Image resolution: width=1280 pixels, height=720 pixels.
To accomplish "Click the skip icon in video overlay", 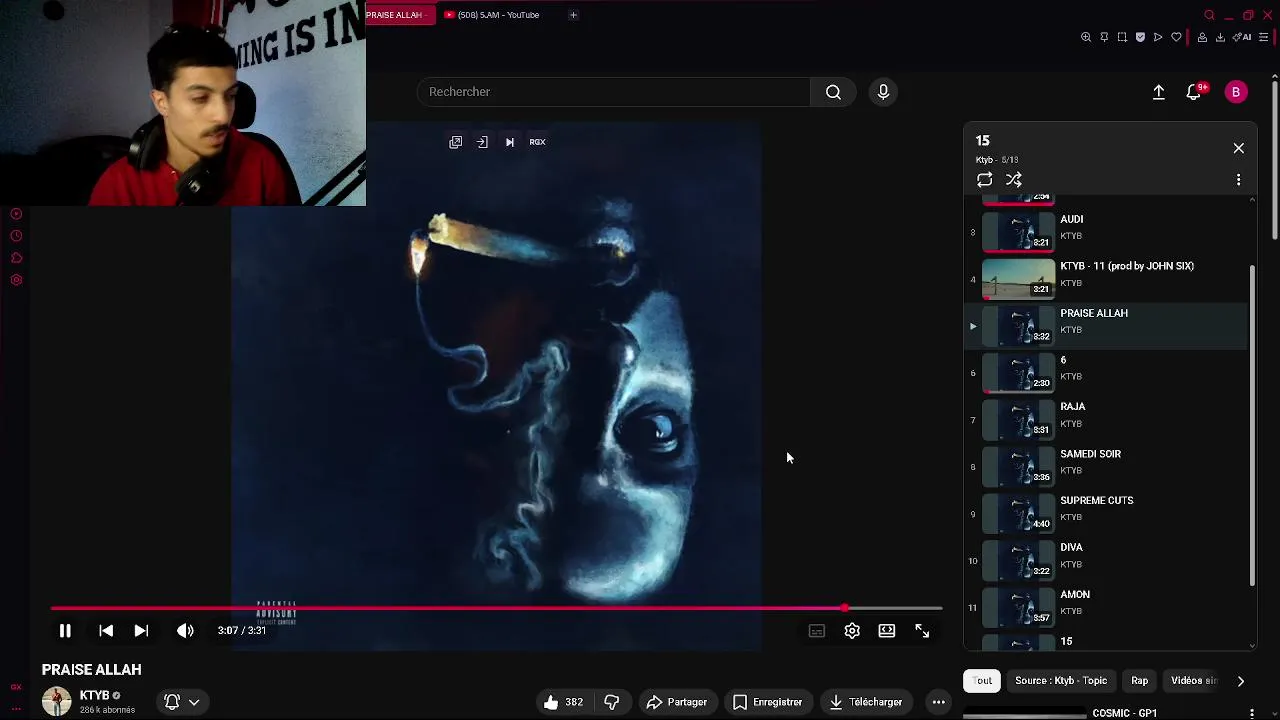I will coord(510,142).
